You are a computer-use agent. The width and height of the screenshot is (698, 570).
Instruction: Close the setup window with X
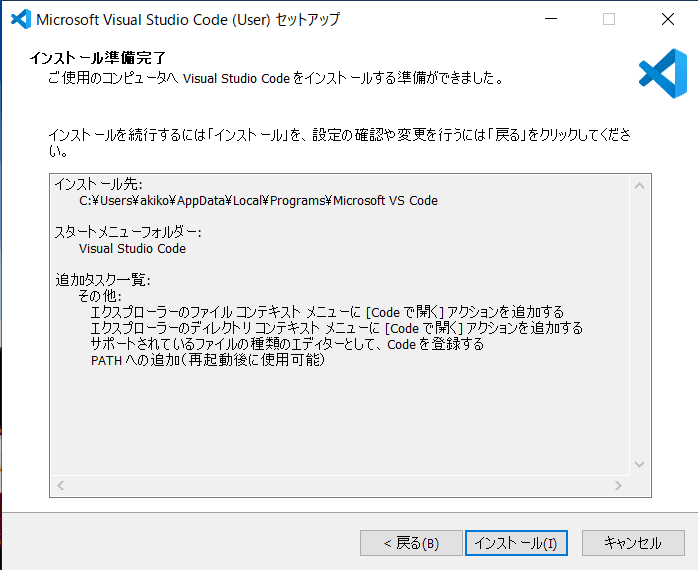(x=667, y=19)
